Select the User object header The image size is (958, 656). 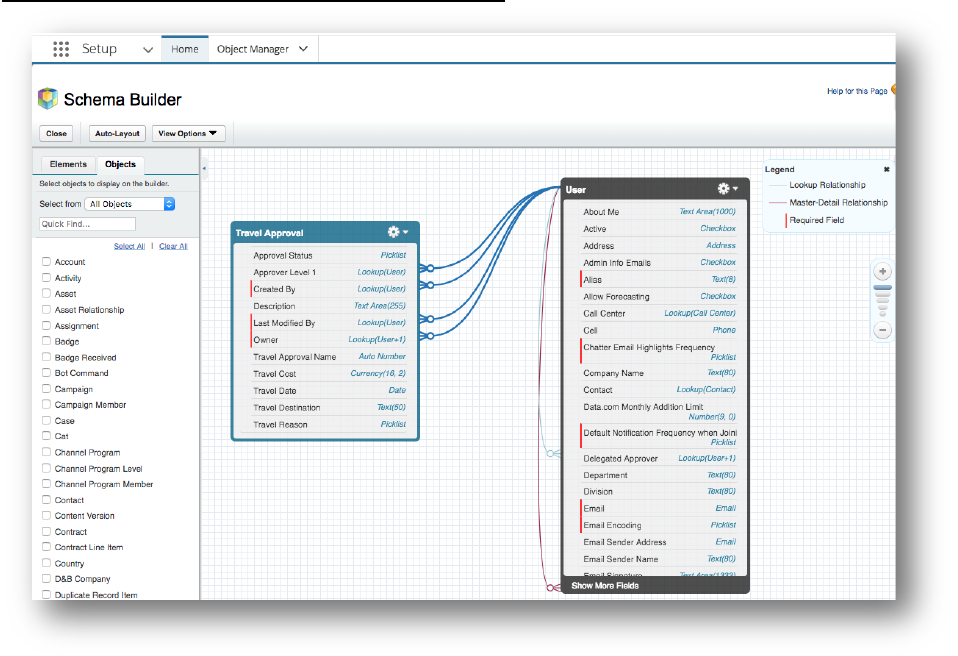[x=655, y=189]
